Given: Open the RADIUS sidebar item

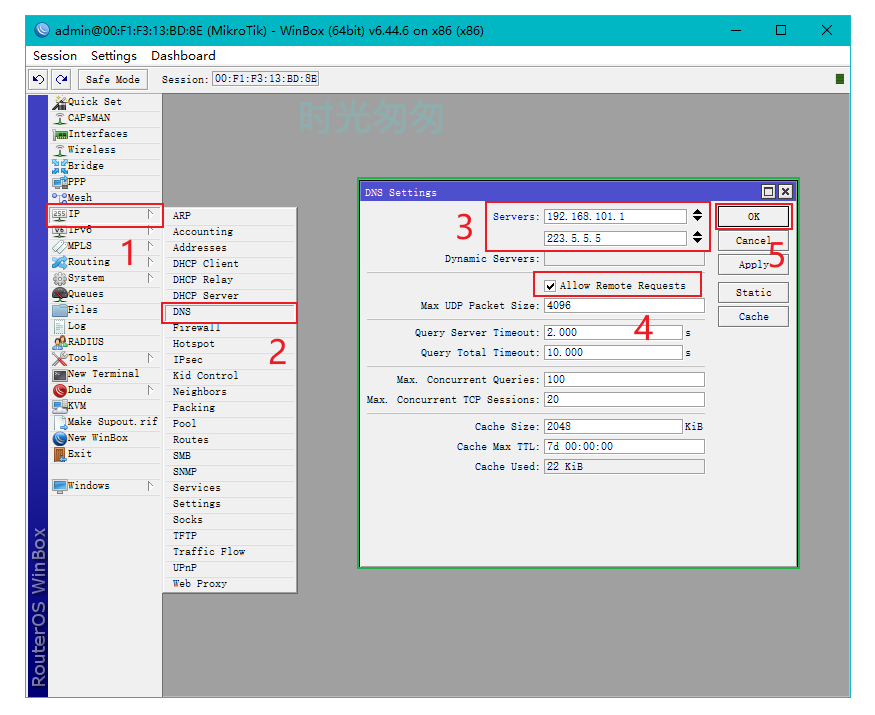Looking at the screenshot, I should (105, 342).
